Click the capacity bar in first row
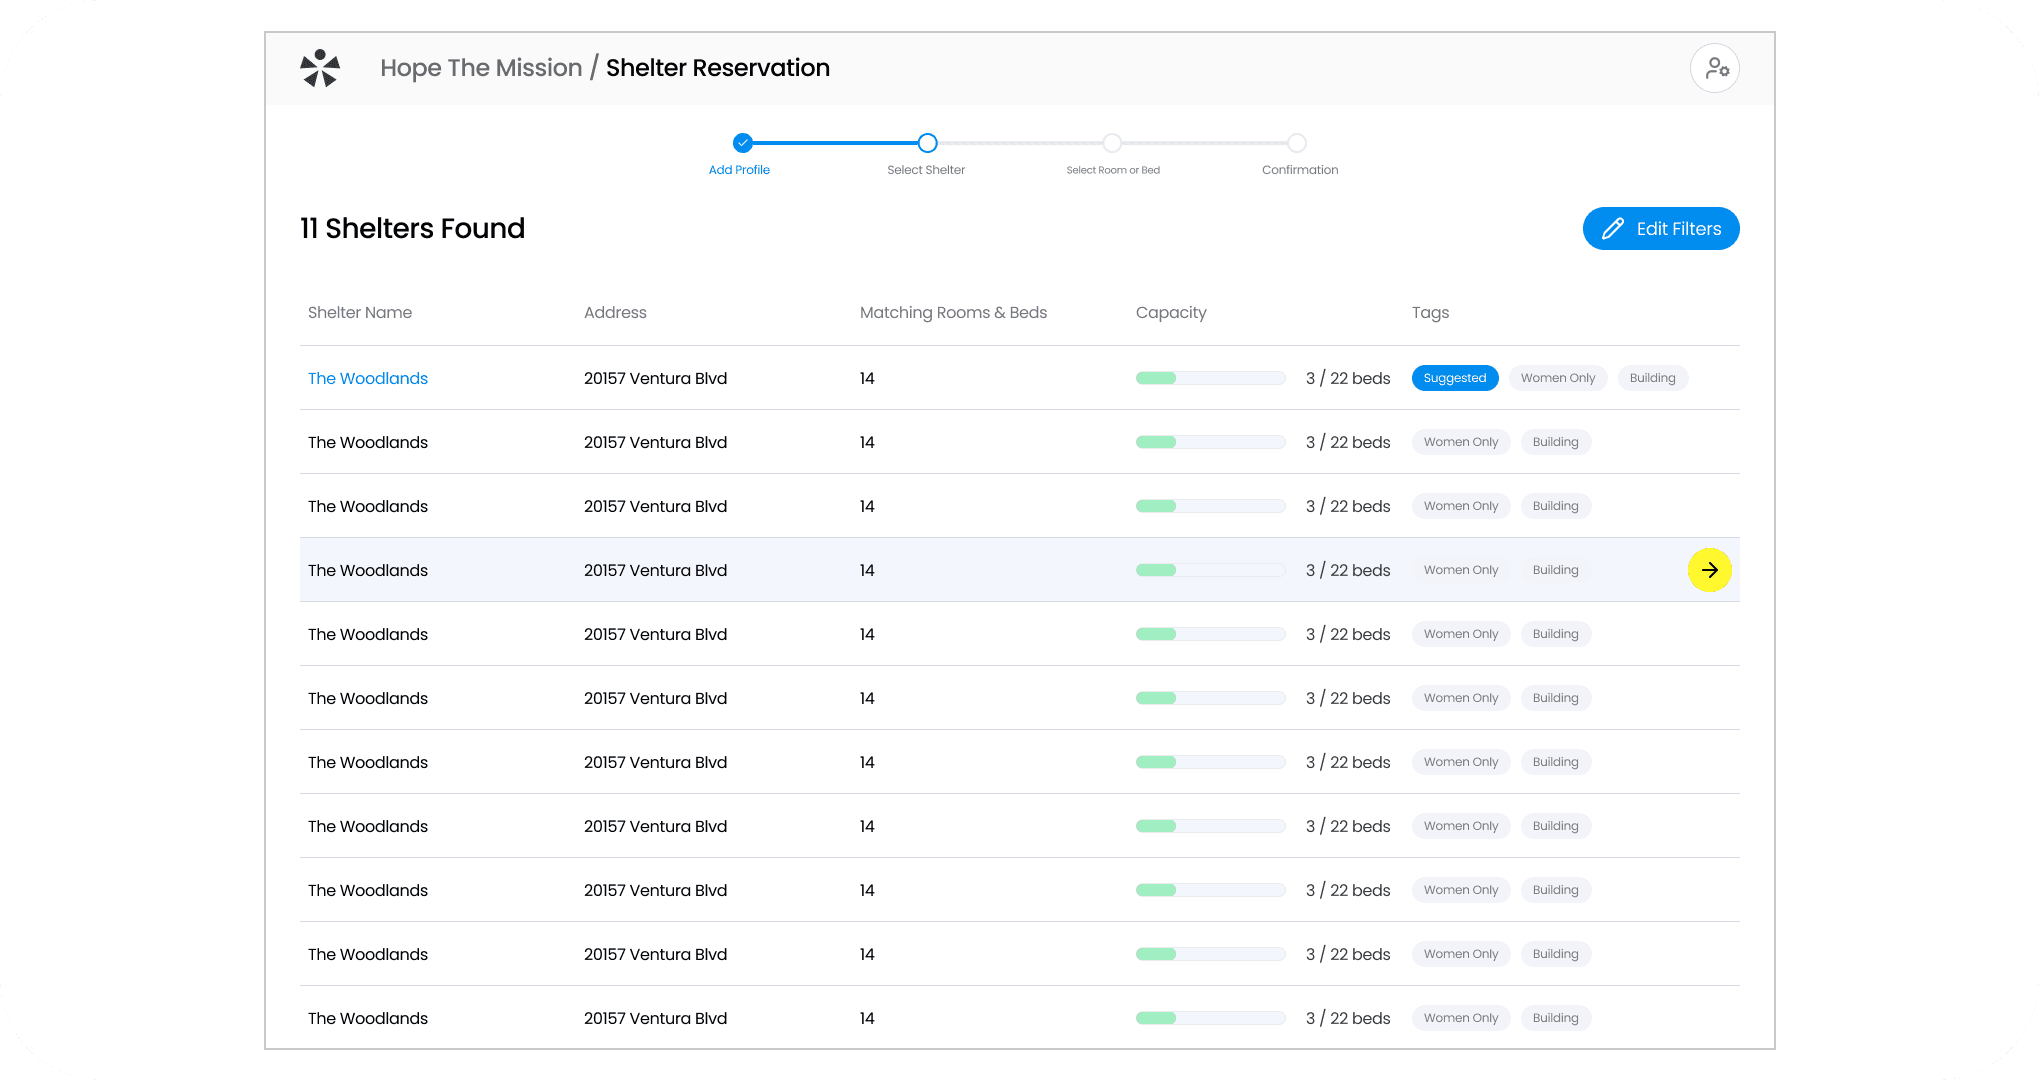Image resolution: width=2039 pixels, height=1080 pixels. [1210, 378]
